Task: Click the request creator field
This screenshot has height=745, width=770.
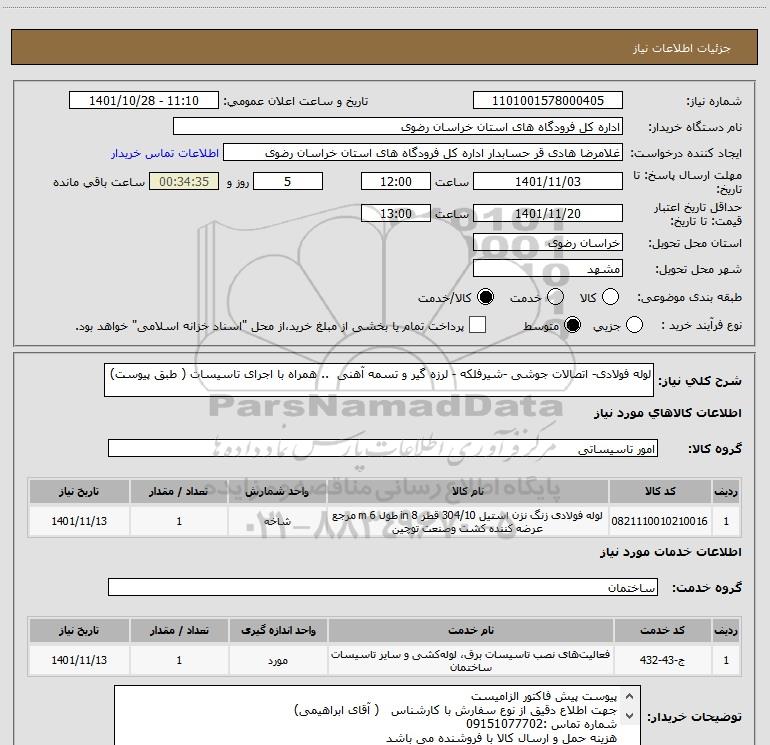Action: pyautogui.click(x=423, y=153)
